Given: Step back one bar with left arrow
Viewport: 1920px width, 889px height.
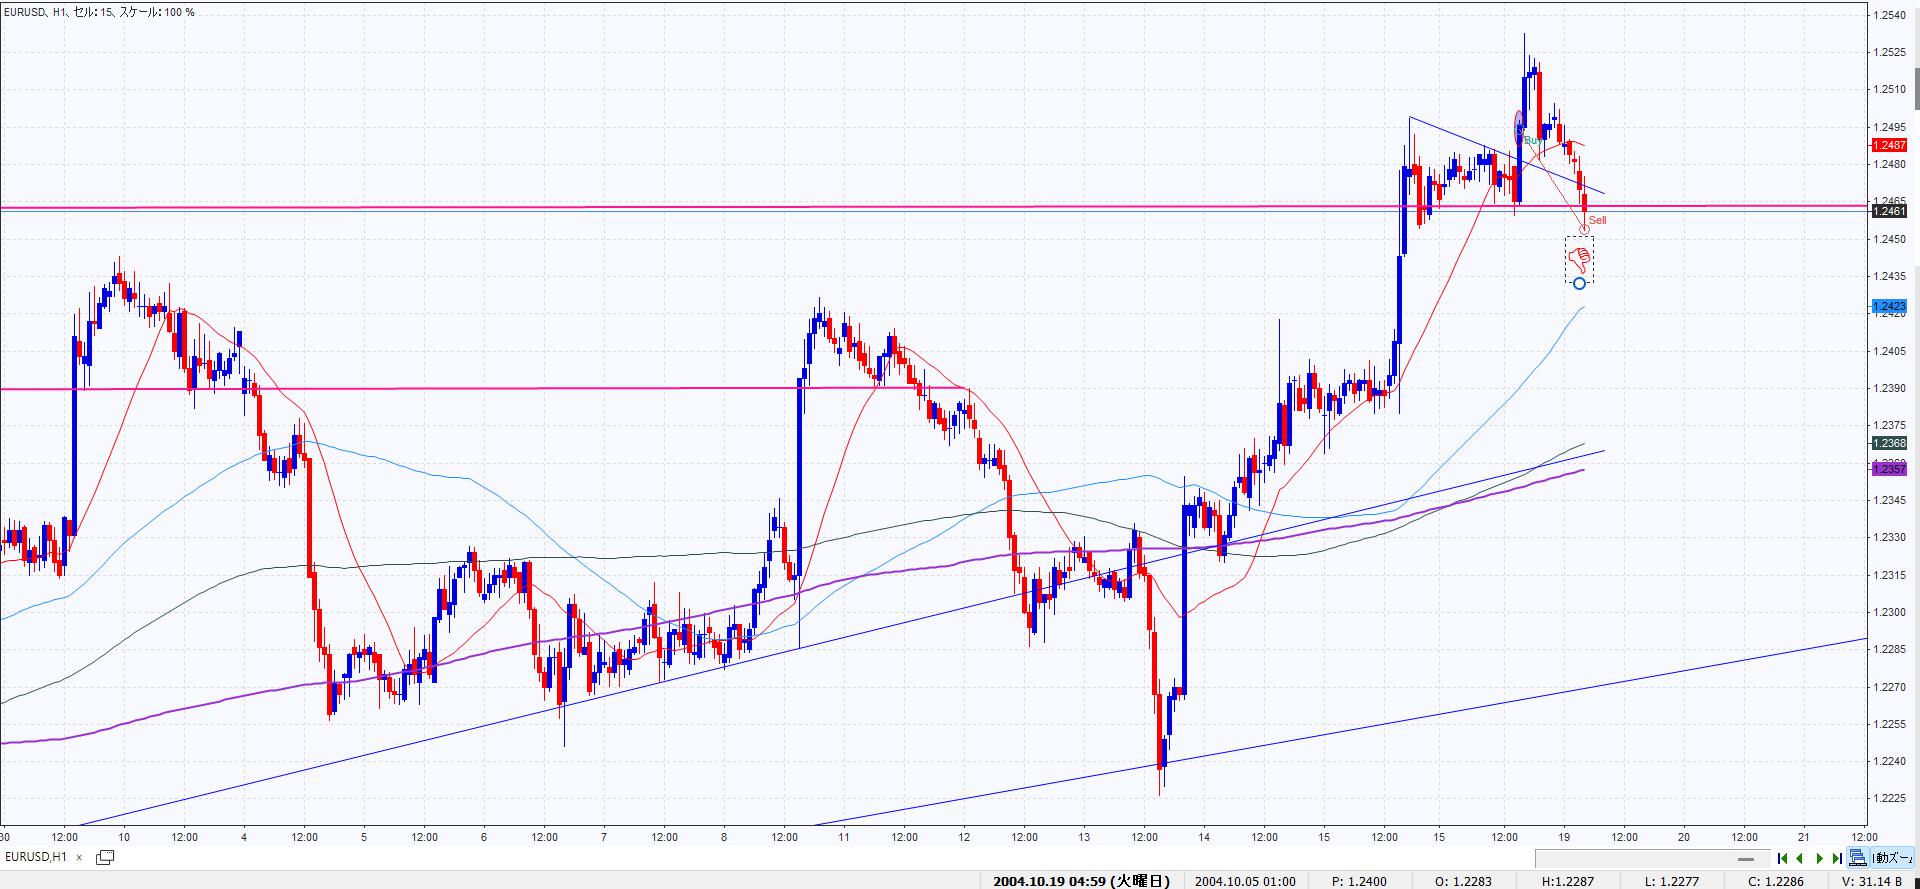Looking at the screenshot, I should (x=1800, y=858).
